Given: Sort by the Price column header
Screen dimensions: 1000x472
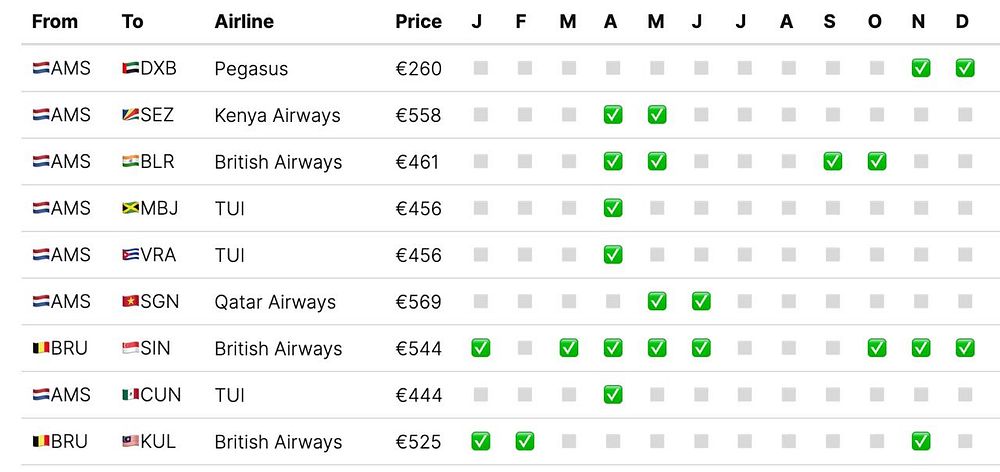Looking at the screenshot, I should click(418, 21).
